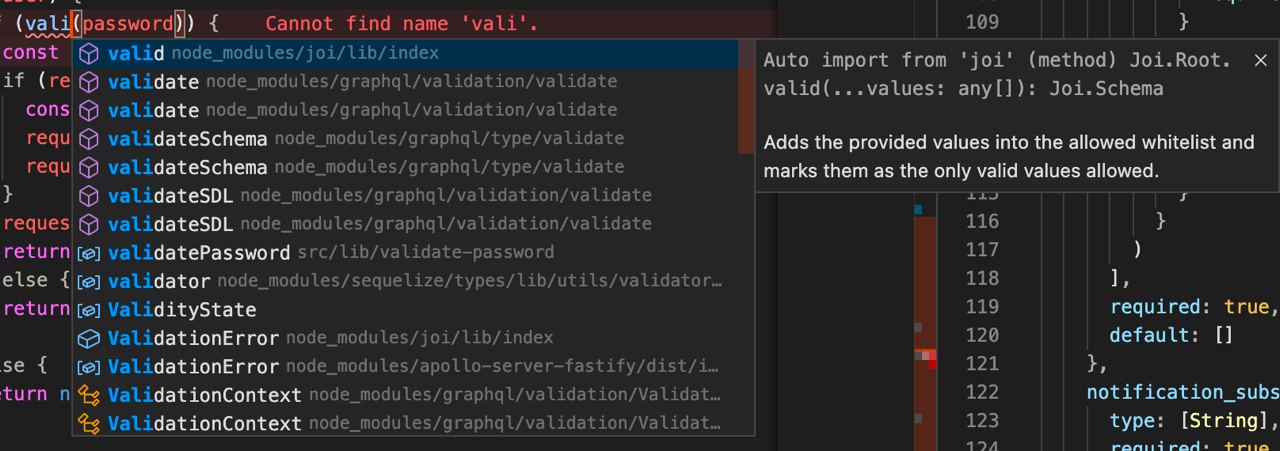Choose validatePassword from src/lib/validate-password
Image resolution: width=1280 pixels, height=451 pixels.
(x=412, y=252)
